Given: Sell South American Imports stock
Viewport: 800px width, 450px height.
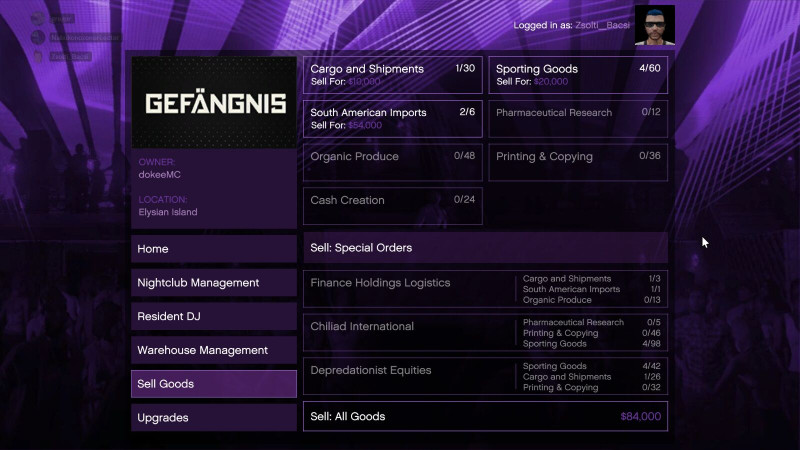Looking at the screenshot, I should coord(393,119).
